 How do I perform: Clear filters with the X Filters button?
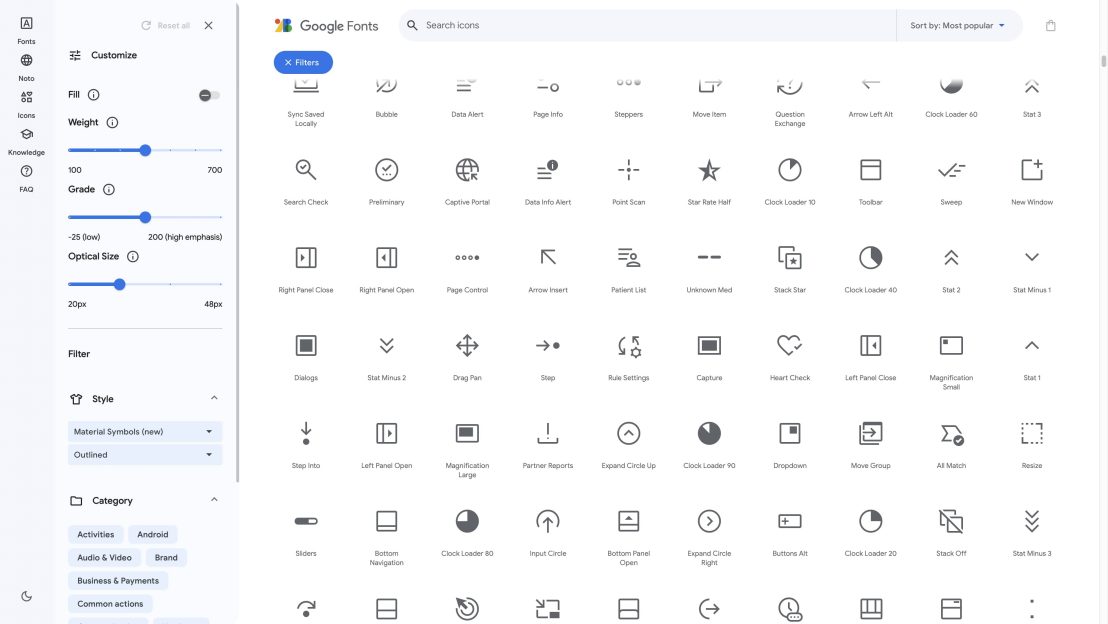pyautogui.click(x=301, y=61)
